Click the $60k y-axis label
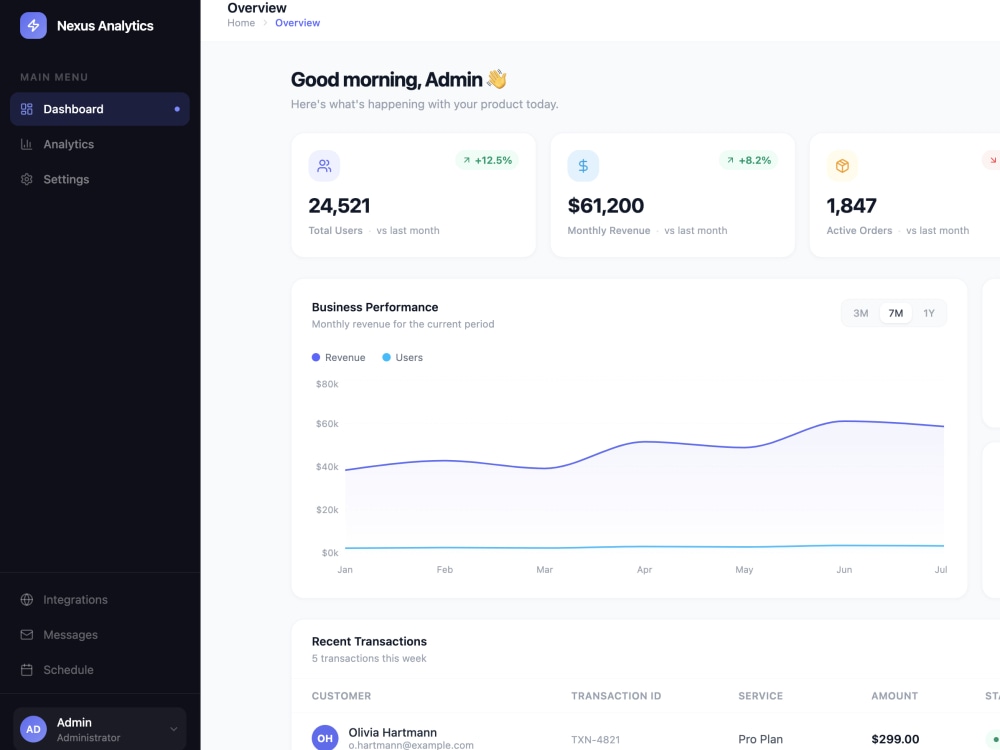1000x750 pixels. point(327,423)
